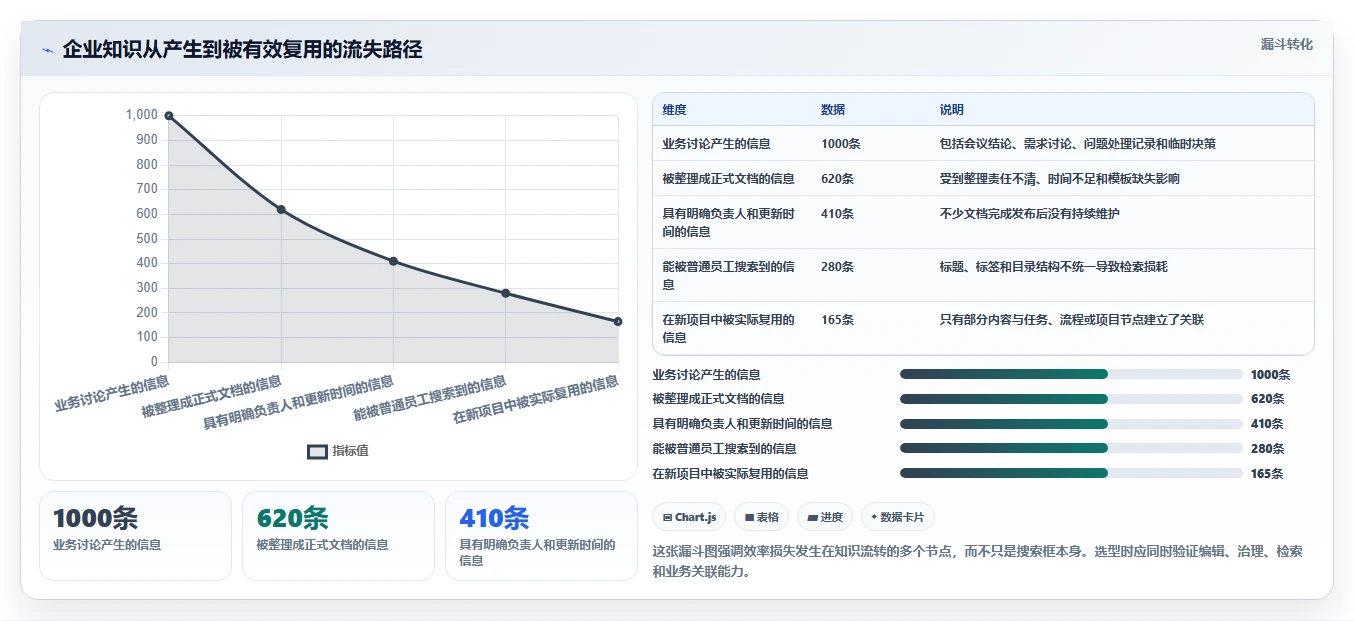The height and width of the screenshot is (621, 1354).
Task: Click the x-axis label 被整理成正式文档的信息
Action: pyautogui.click(x=213, y=397)
